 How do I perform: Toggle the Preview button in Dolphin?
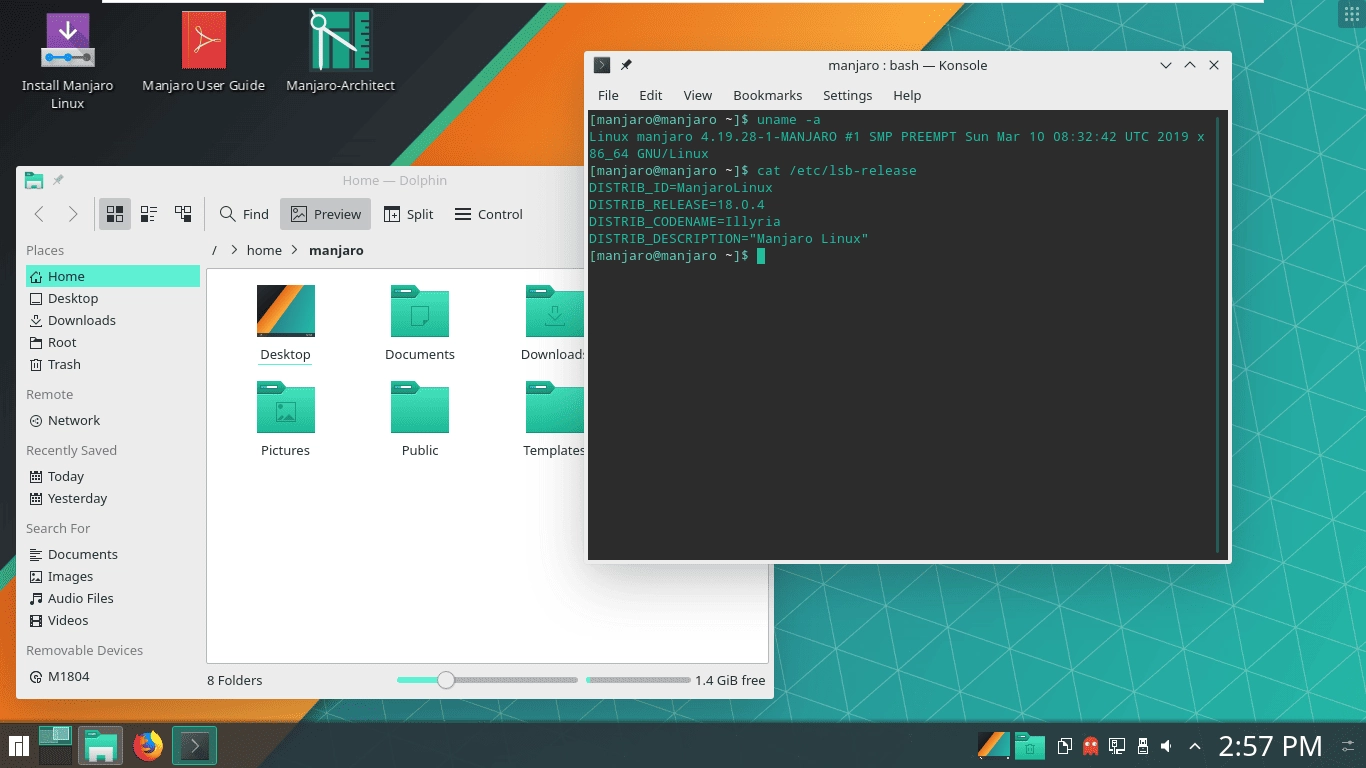click(326, 214)
